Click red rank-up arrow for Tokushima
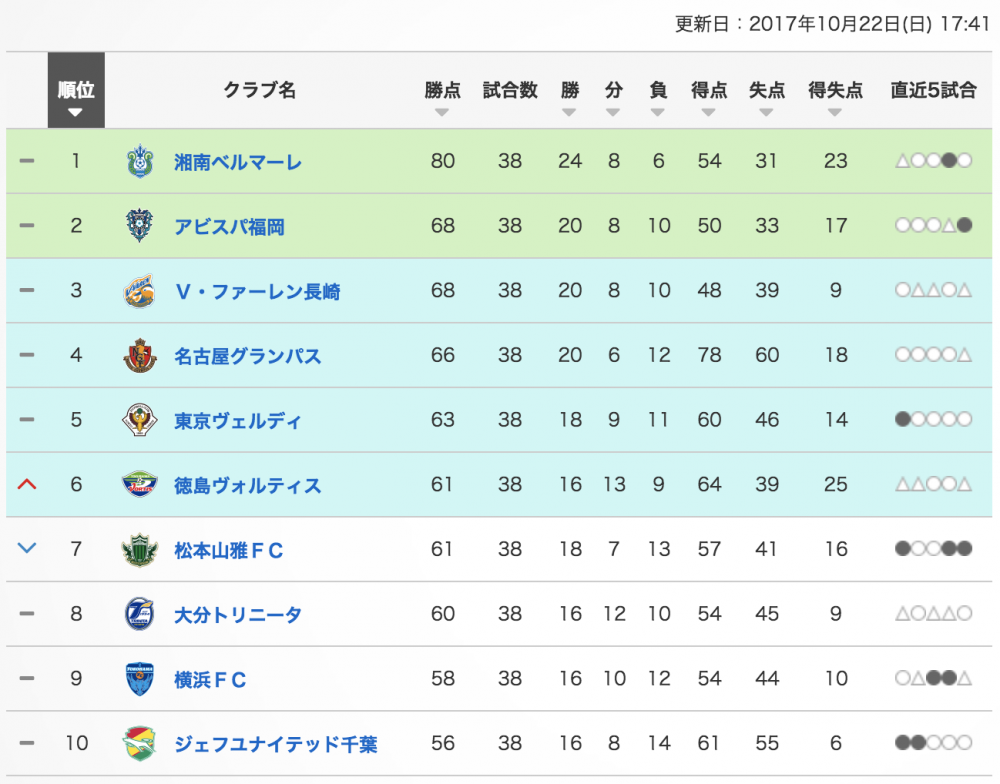The height and width of the screenshot is (784, 1000). (27, 484)
